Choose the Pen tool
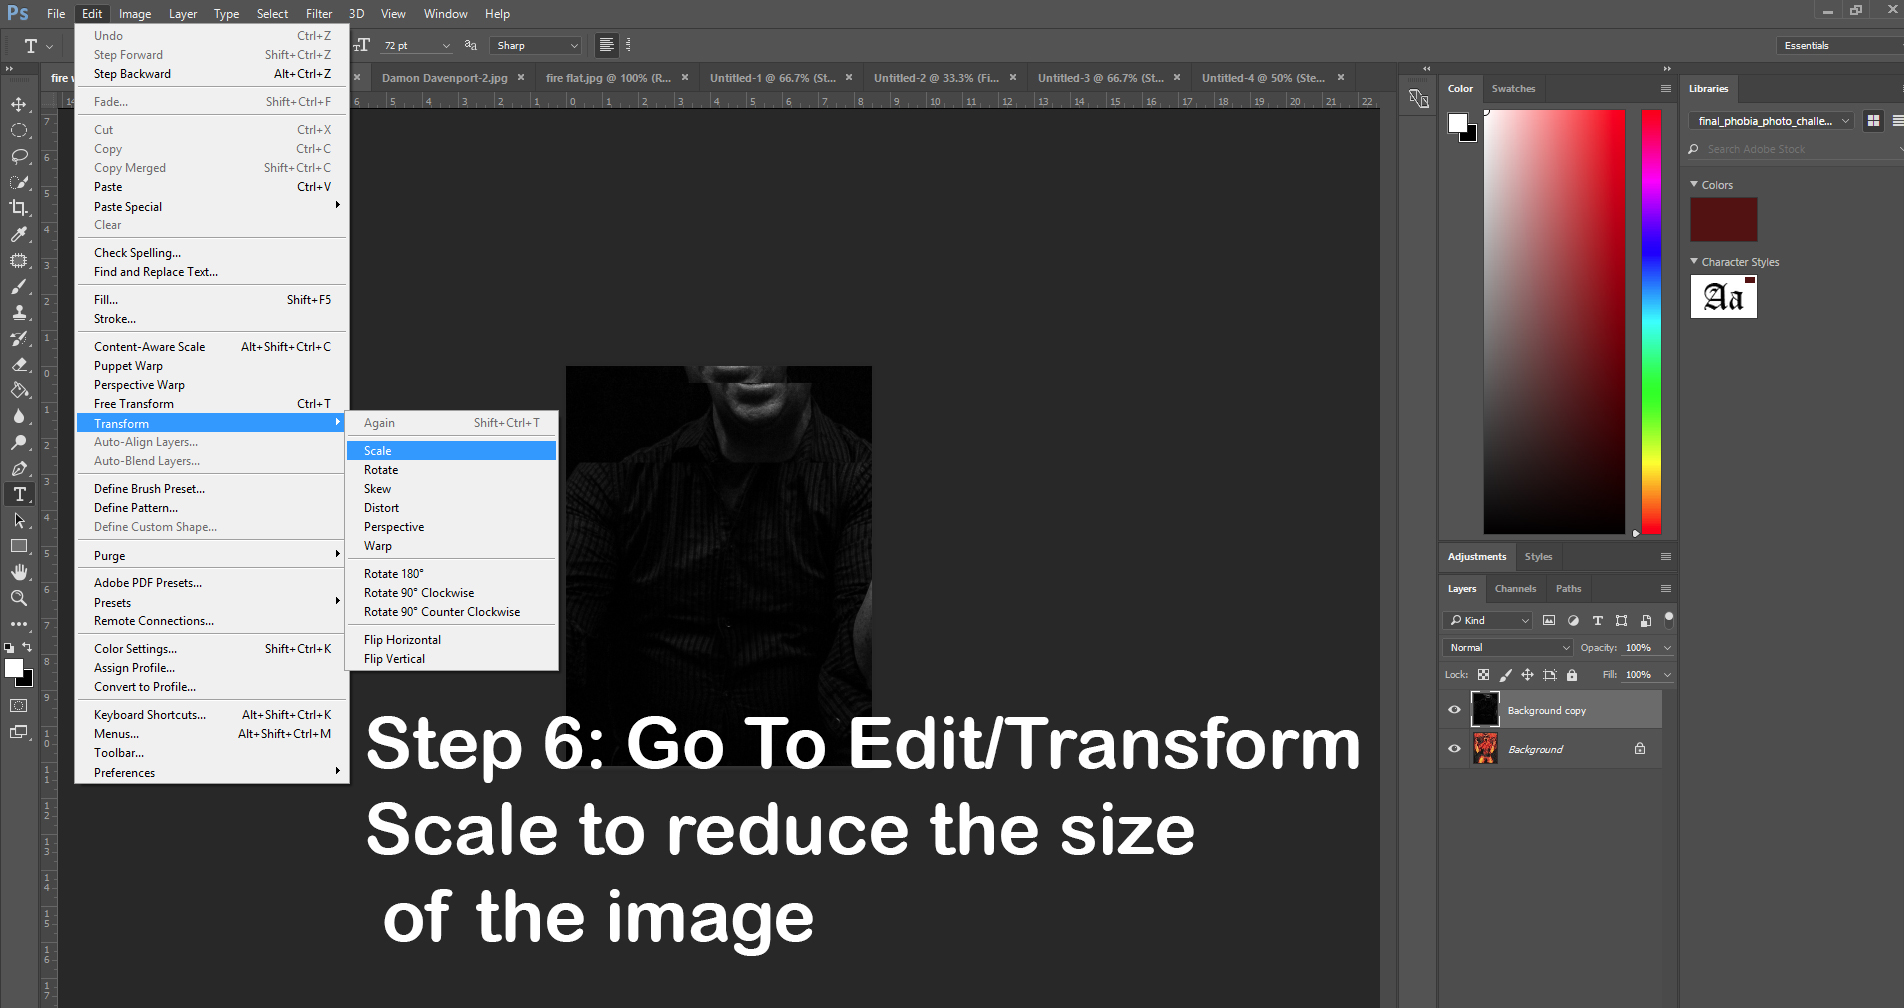Image resolution: width=1904 pixels, height=1008 pixels. pyautogui.click(x=19, y=468)
